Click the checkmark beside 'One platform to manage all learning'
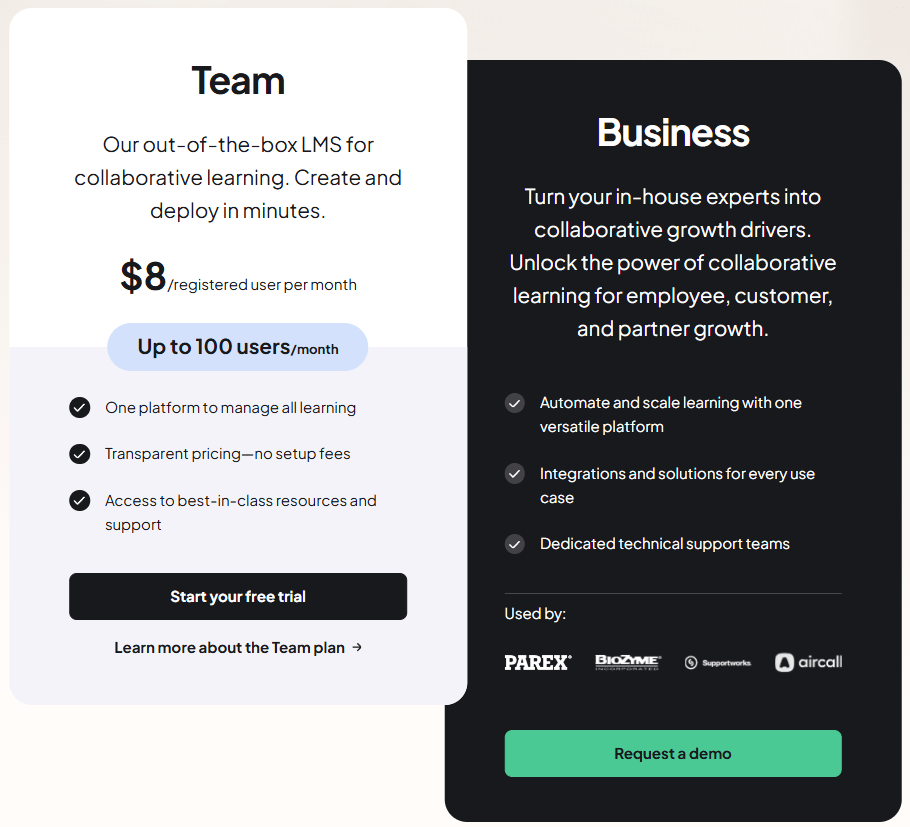910x827 pixels. [x=80, y=408]
